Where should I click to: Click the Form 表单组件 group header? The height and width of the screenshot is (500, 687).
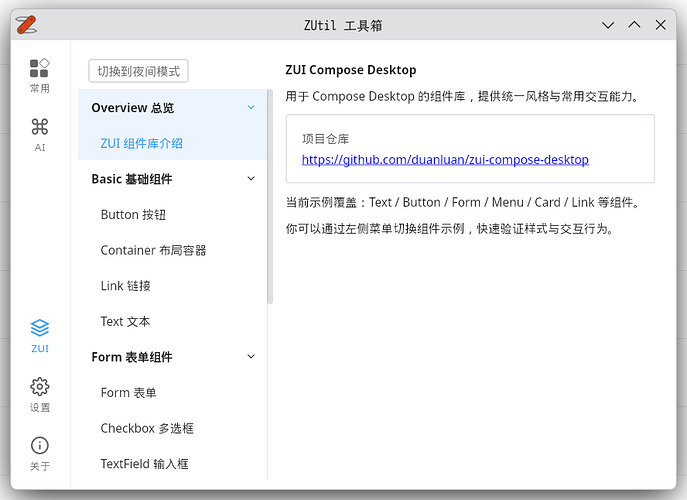172,357
